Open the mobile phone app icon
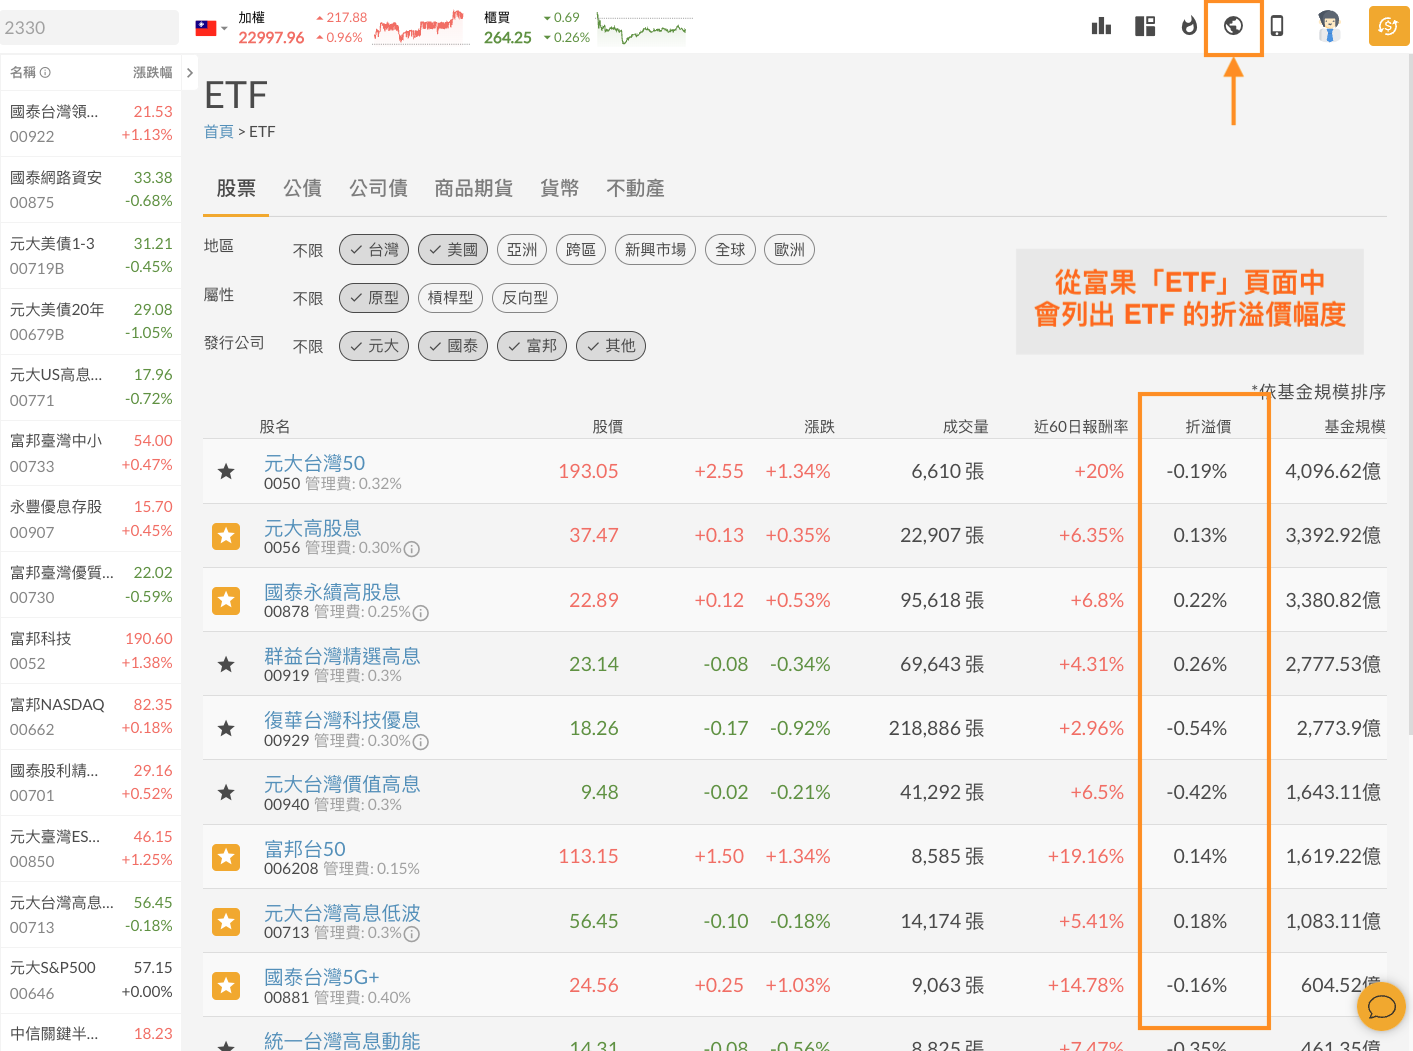Image resolution: width=1413 pixels, height=1051 pixels. click(x=1277, y=27)
